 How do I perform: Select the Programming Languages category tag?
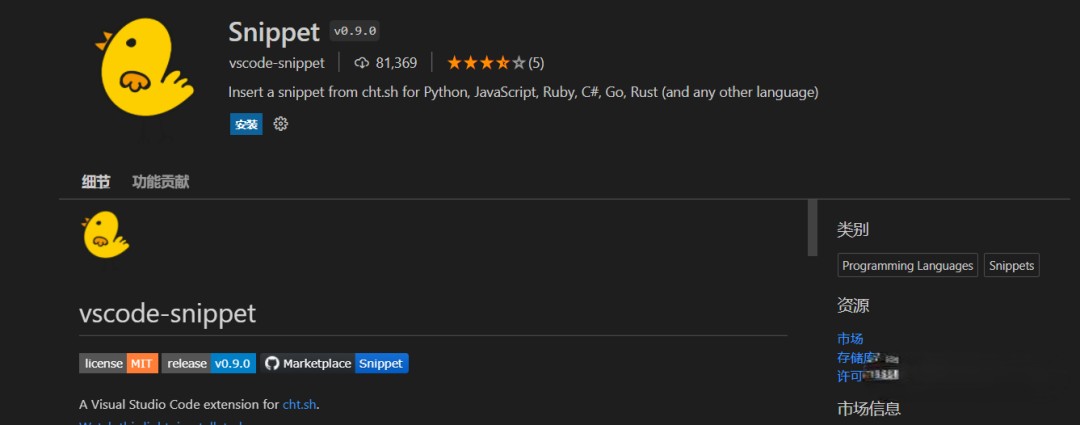click(907, 265)
